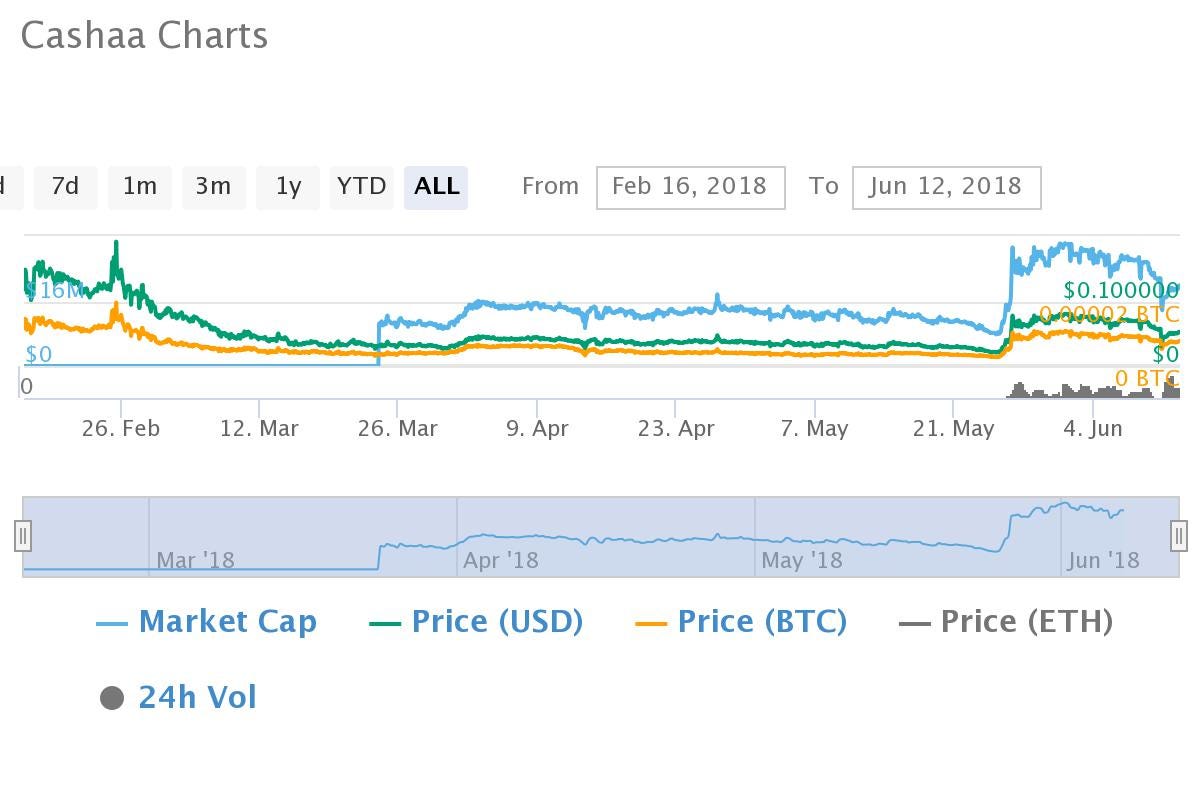The height and width of the screenshot is (800, 1200).
Task: Click the left handle of the range navigator
Action: 22,536
